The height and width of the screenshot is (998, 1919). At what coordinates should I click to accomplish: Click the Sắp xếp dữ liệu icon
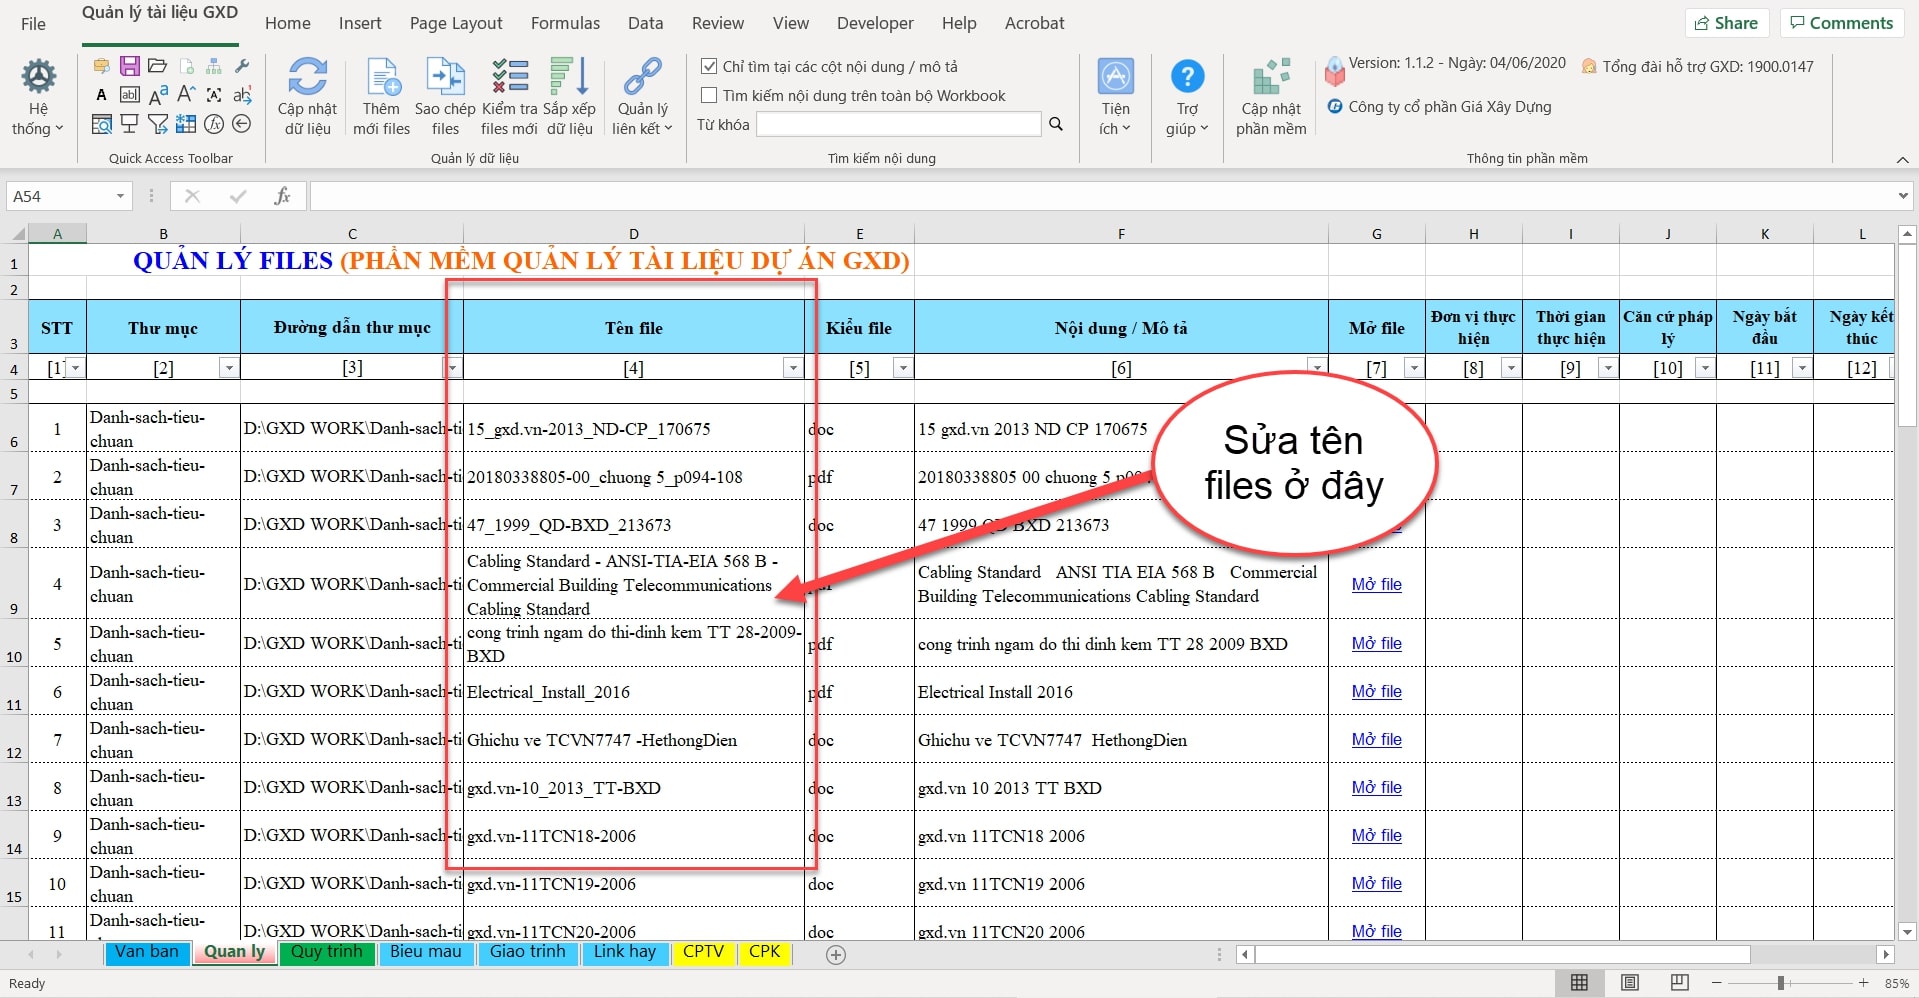[x=569, y=78]
